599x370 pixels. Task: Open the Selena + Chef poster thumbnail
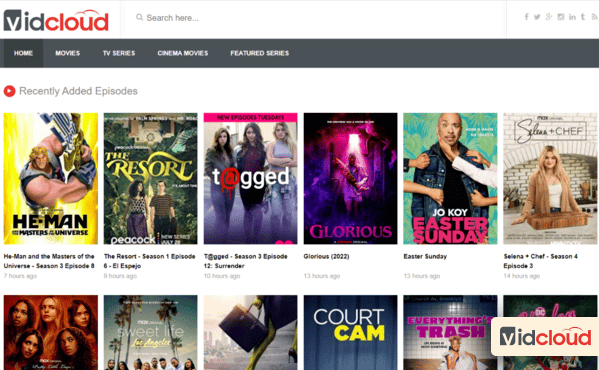[550, 178]
